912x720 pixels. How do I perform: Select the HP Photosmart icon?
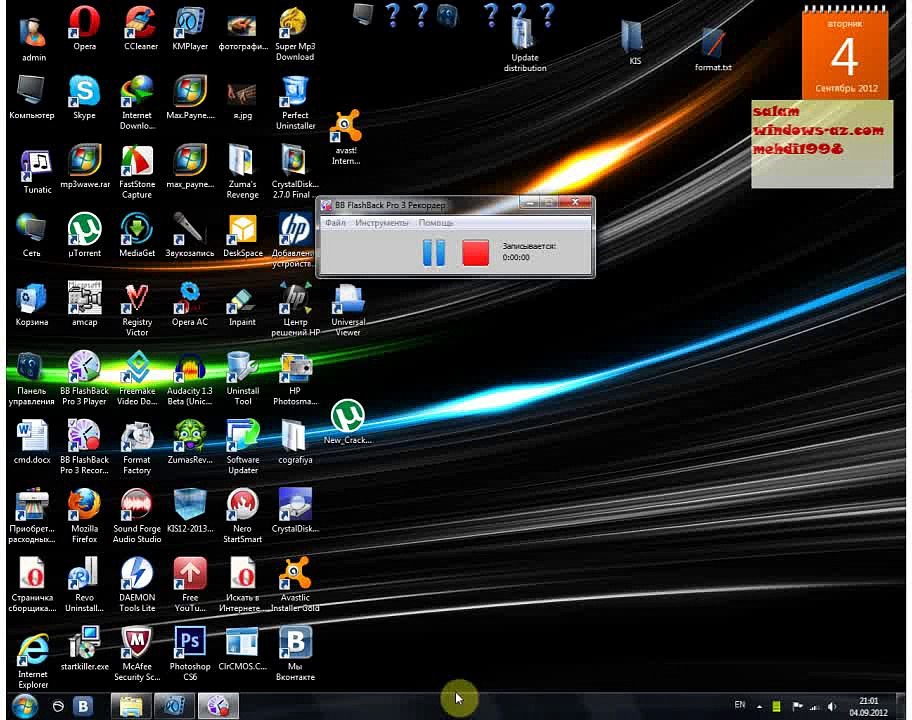point(295,378)
